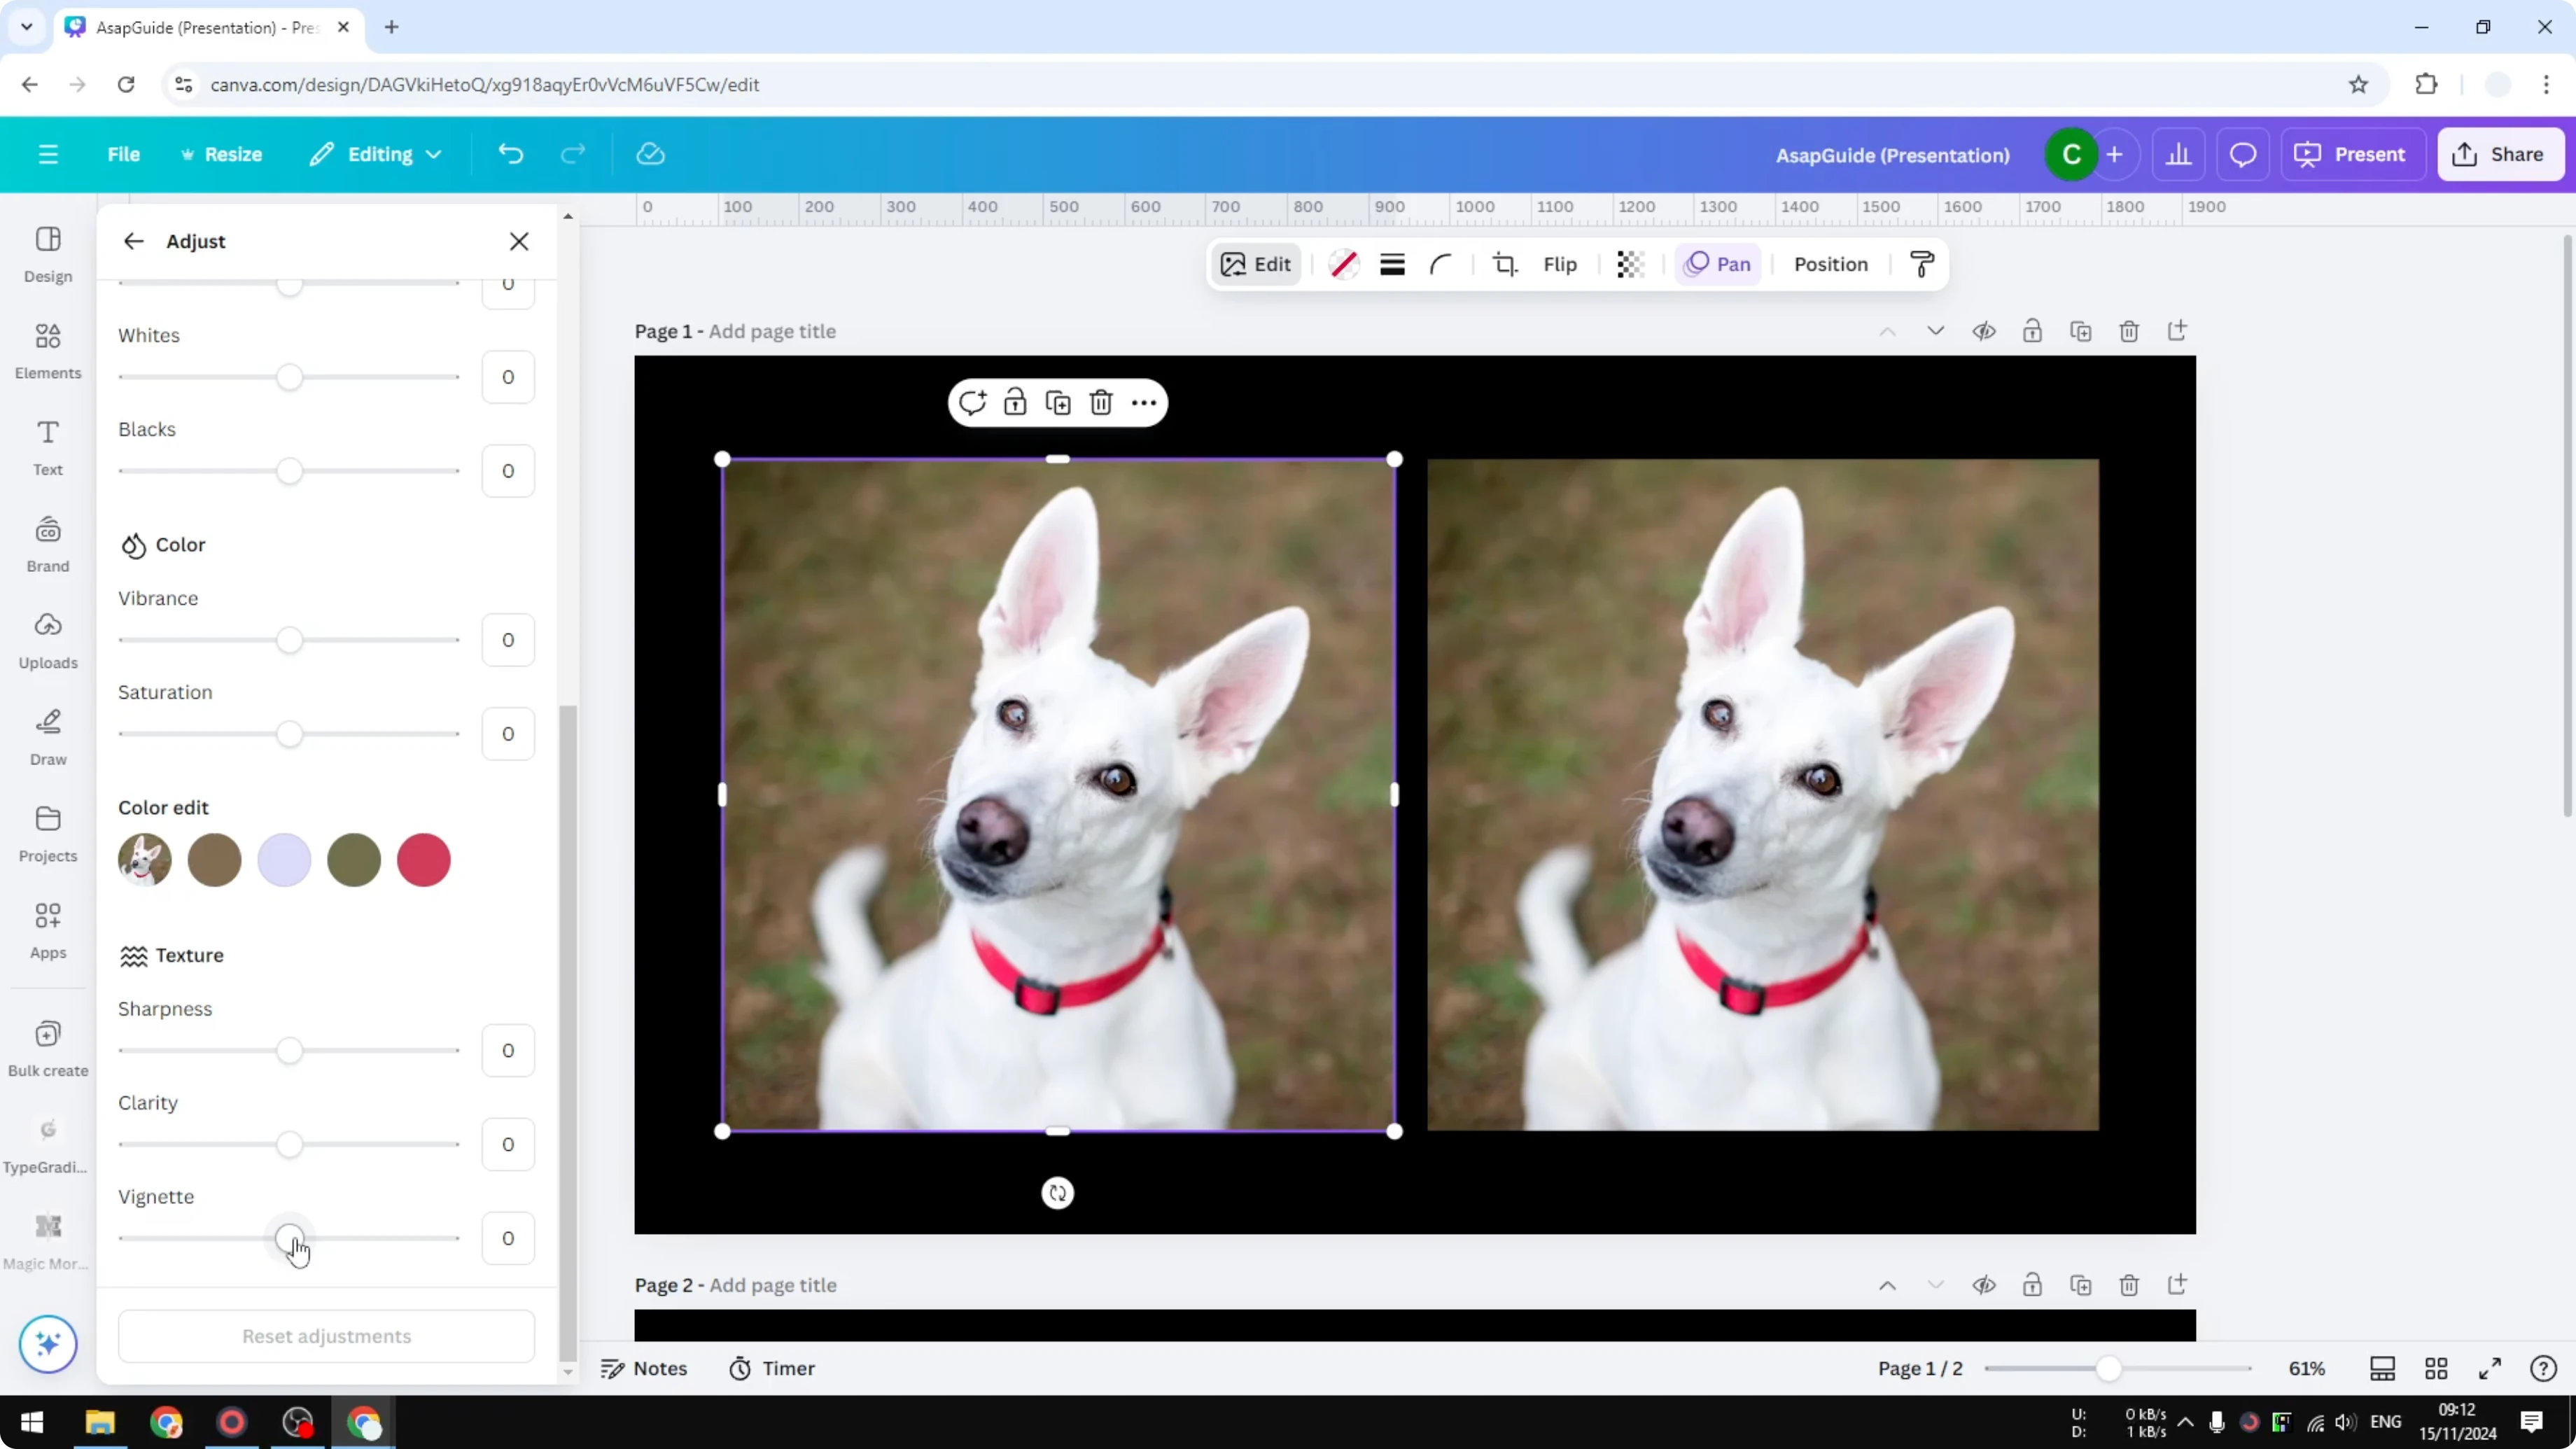Switch to the Position tab in the toolbar
The height and width of the screenshot is (1449, 2576).
pyautogui.click(x=1830, y=264)
